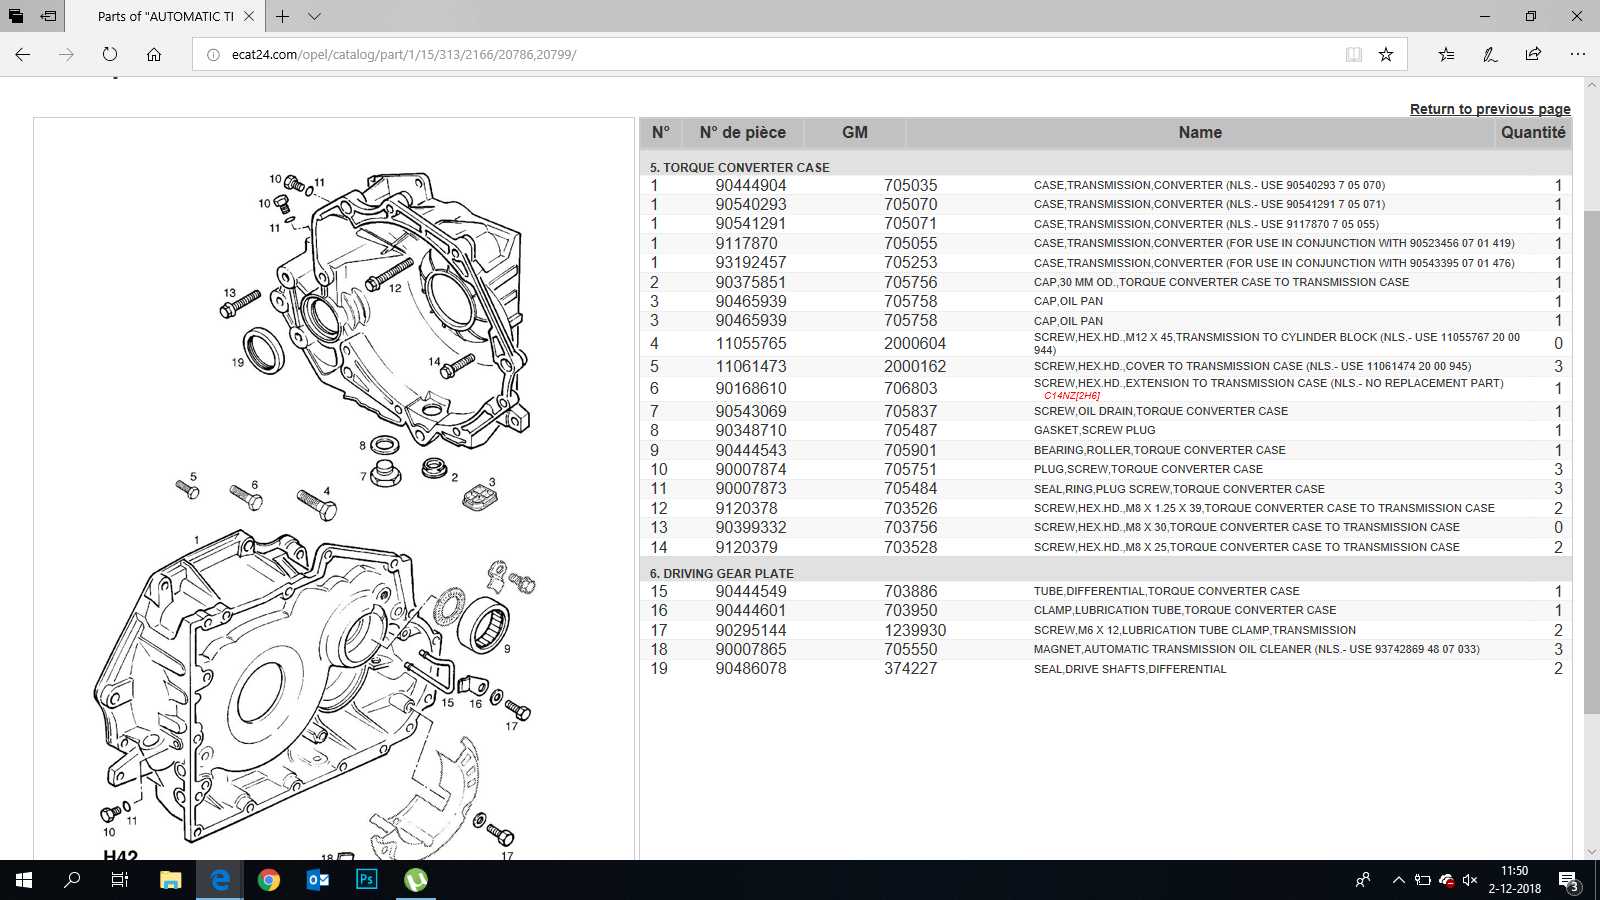Click 5. TORQUE CONVERTER CASE section header
Viewport: 1600px width, 900px height.
[x=740, y=167]
